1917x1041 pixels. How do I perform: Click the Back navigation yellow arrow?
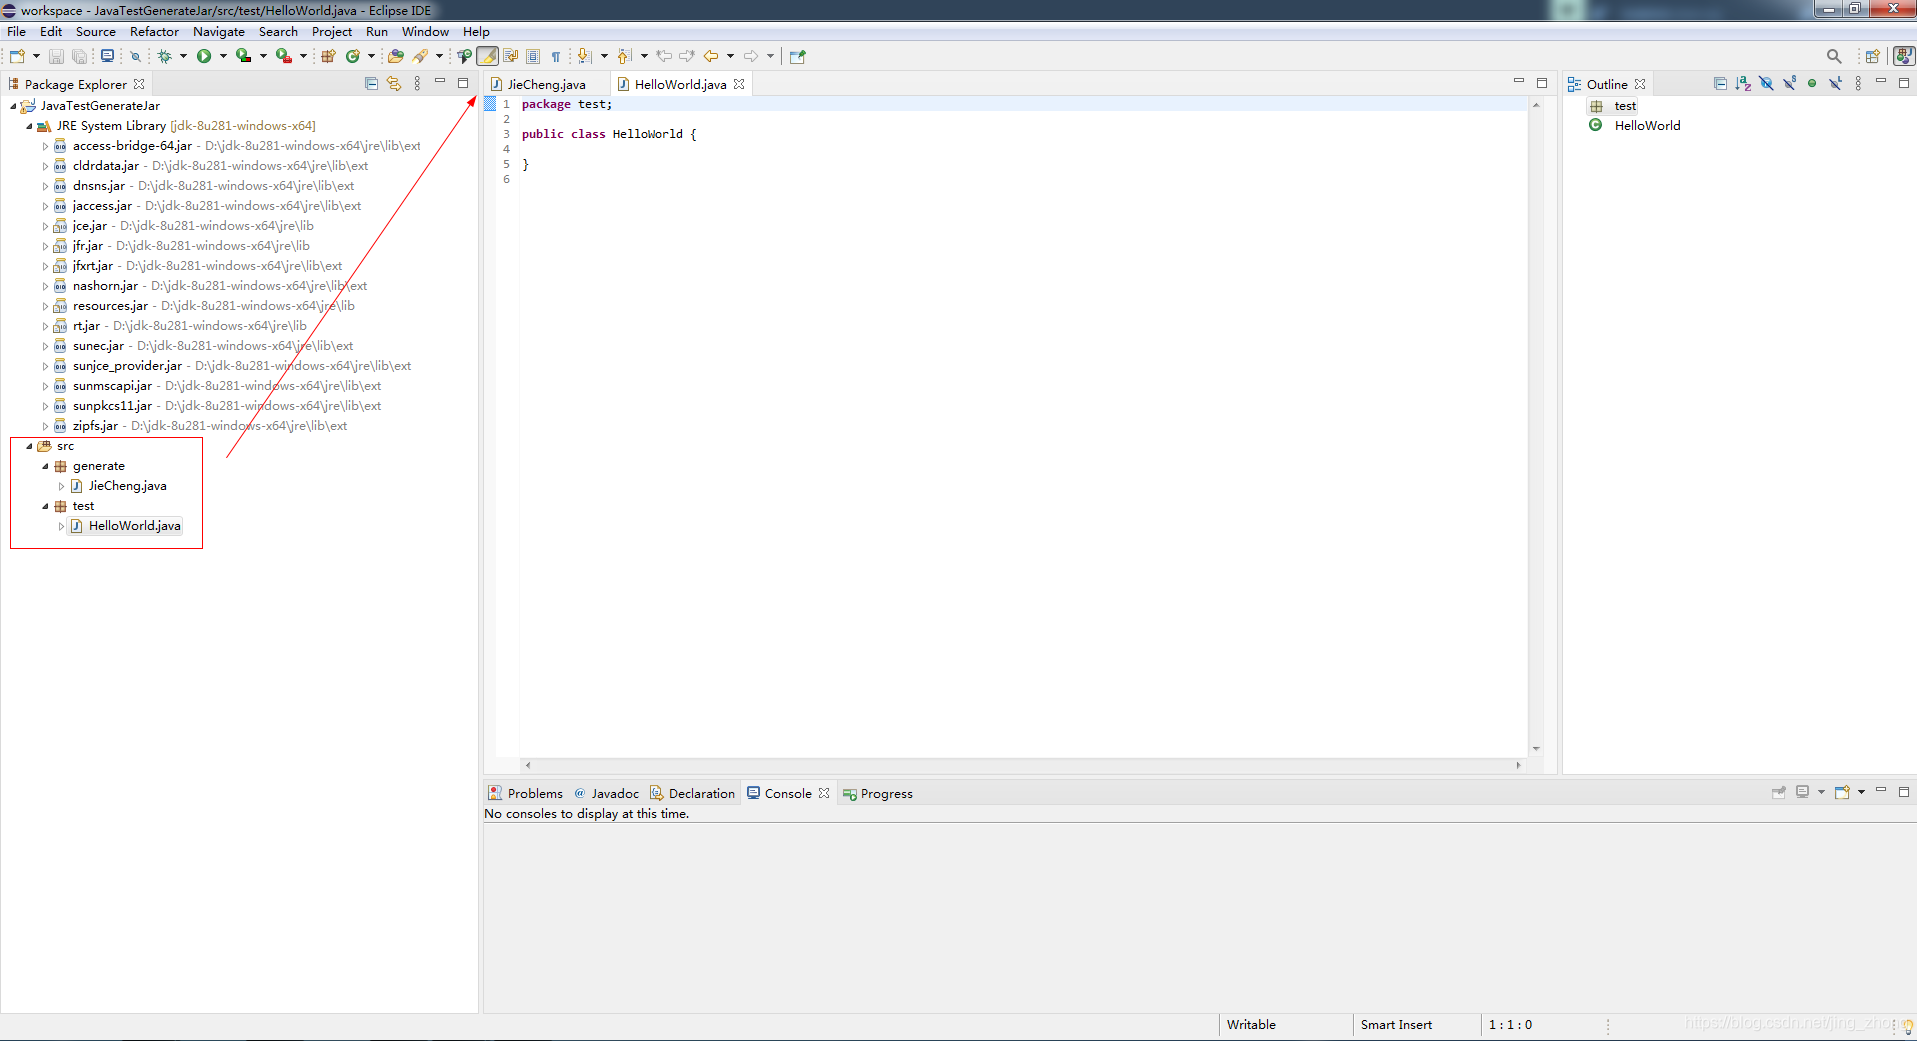tap(711, 56)
